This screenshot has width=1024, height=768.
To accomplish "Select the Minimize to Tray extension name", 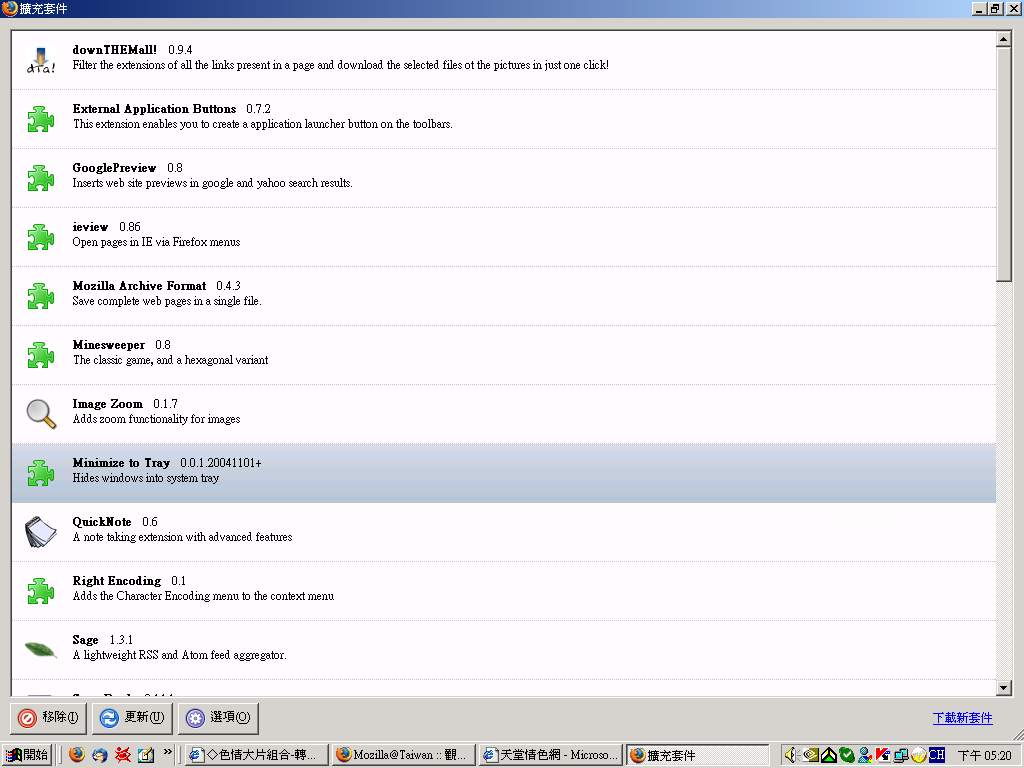I will [x=121, y=463].
